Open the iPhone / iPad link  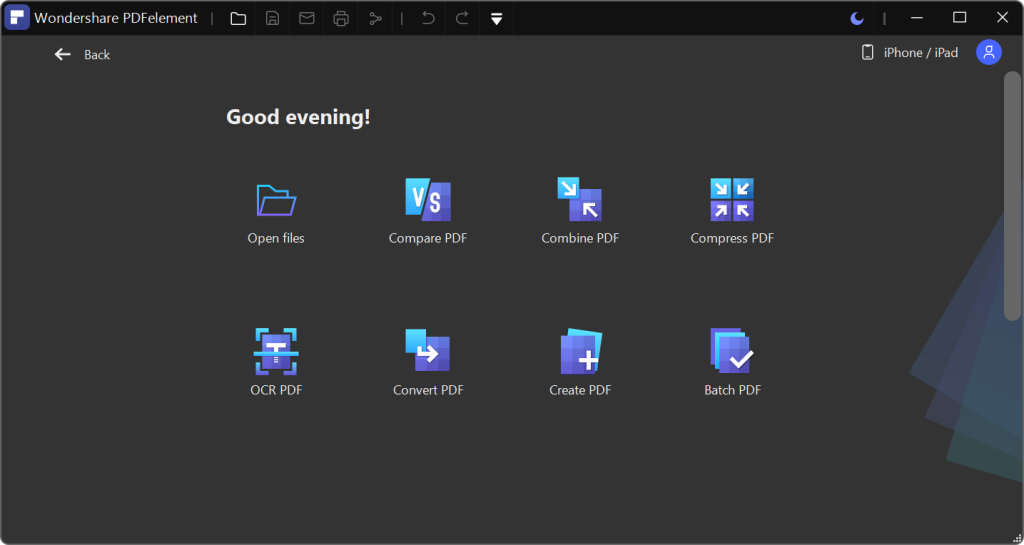click(910, 53)
